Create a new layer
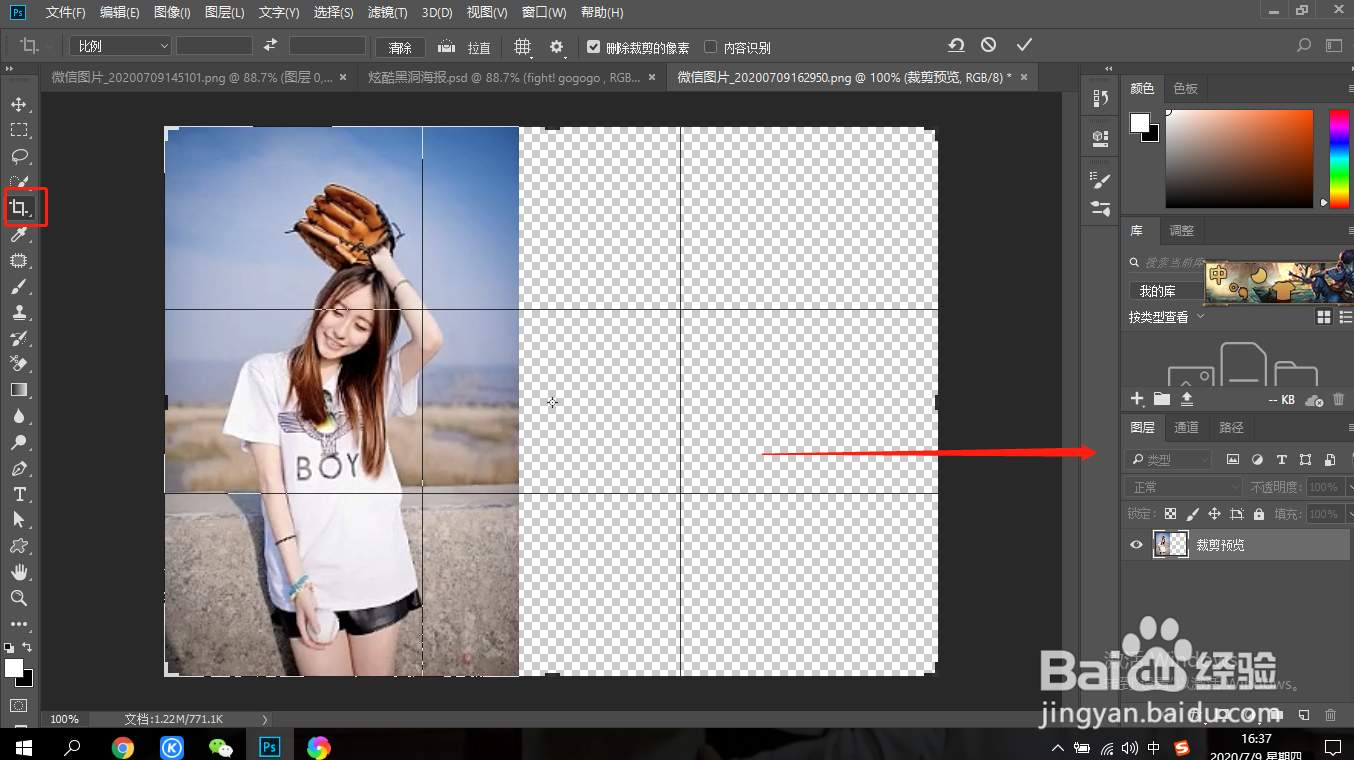 pos(1304,715)
